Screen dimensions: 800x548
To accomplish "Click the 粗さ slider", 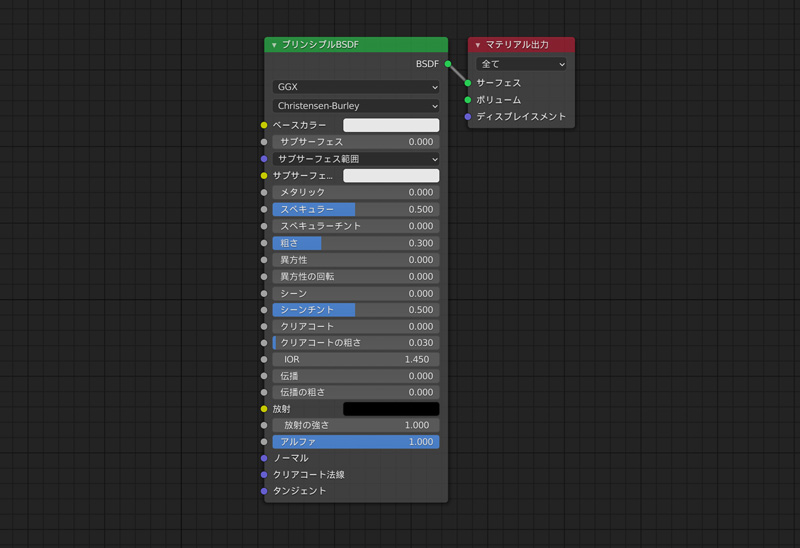I will pos(355,243).
